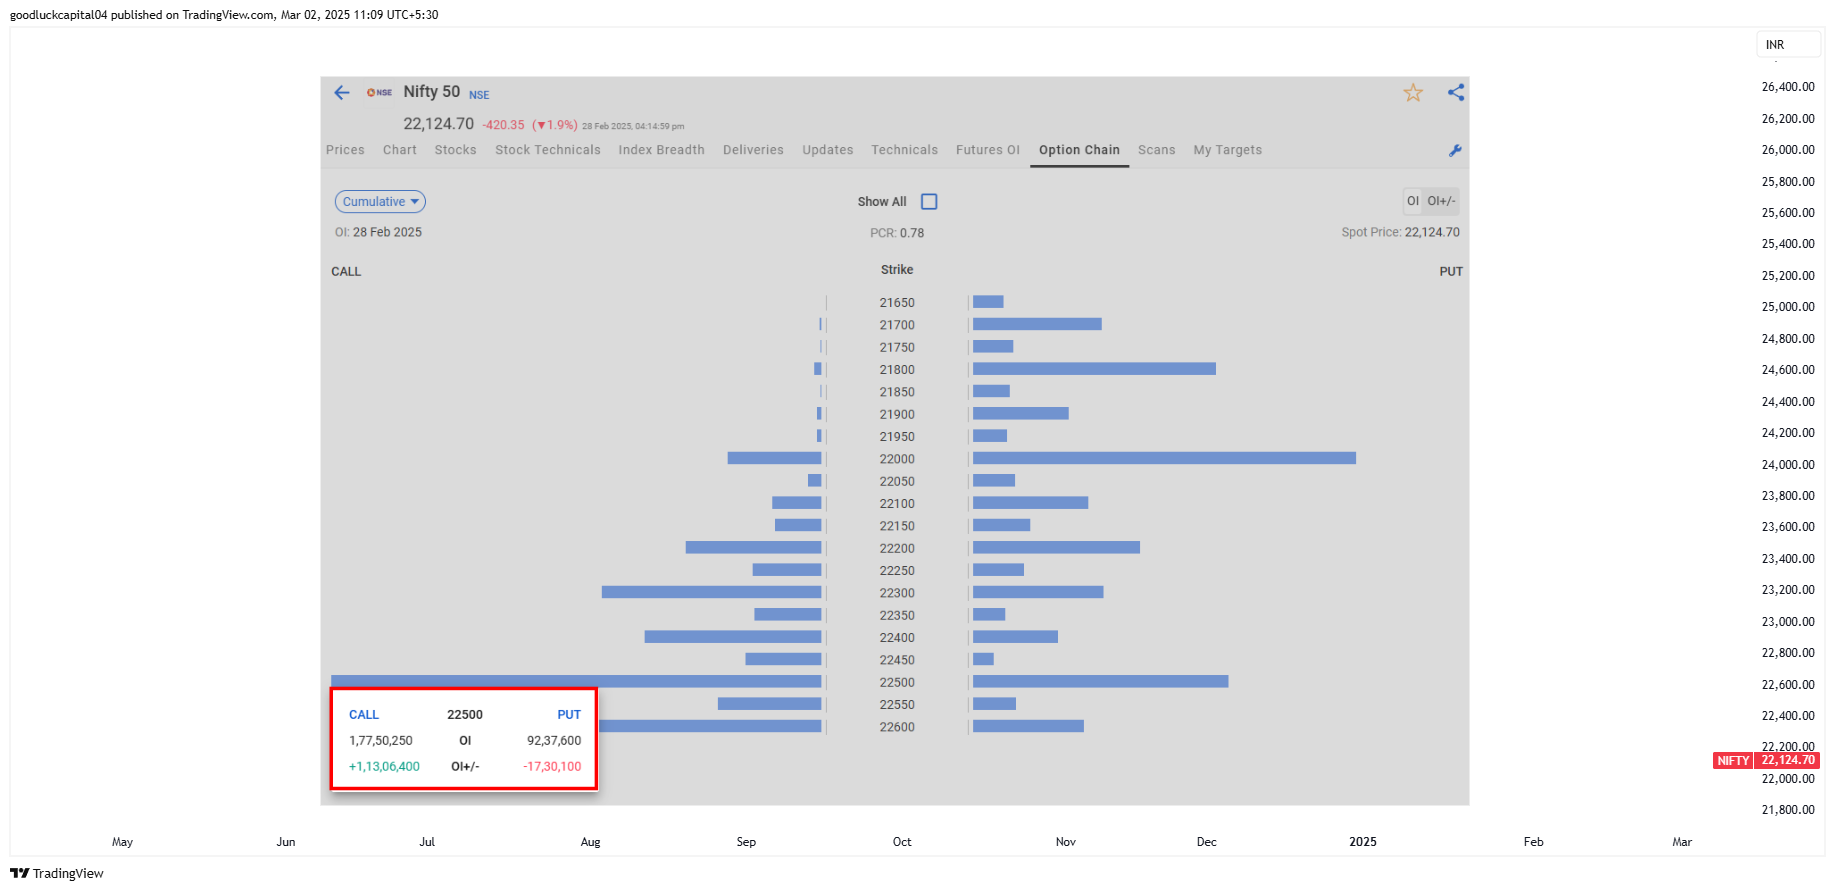Go to the Deliveries tab

[x=754, y=150]
